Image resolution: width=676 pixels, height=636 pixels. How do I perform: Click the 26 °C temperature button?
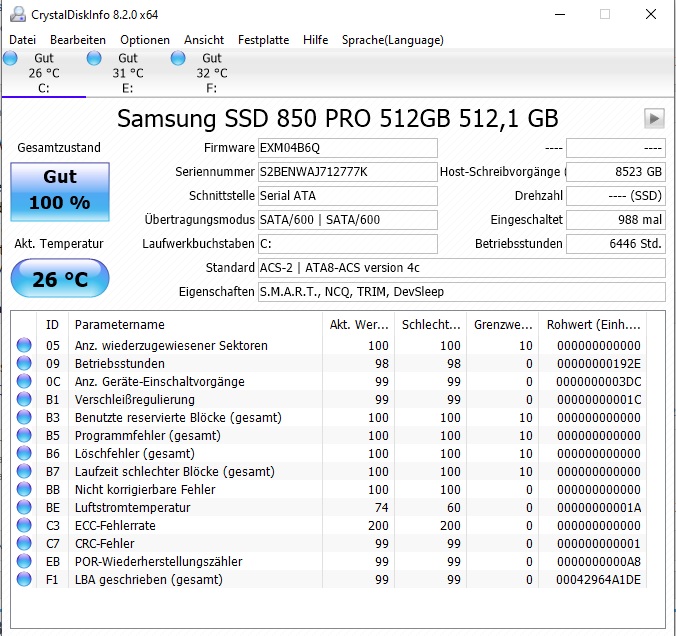60,278
